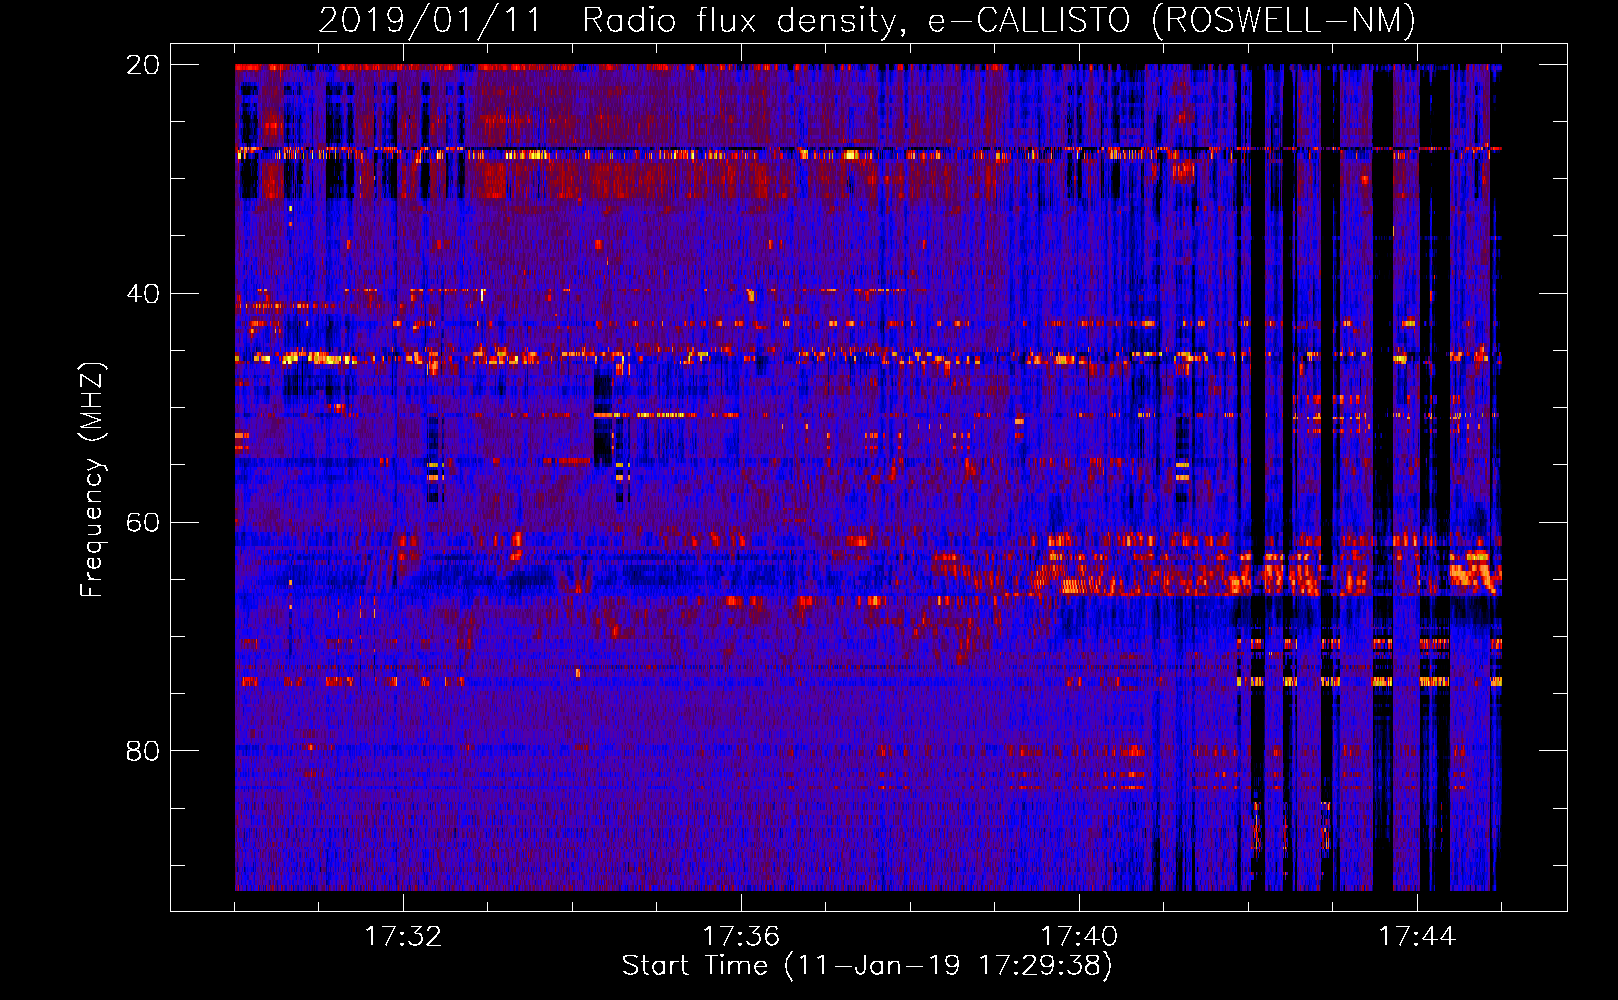The height and width of the screenshot is (1000, 1618).
Task: Select the 40 MHz frequency tick label
Action: pos(142,294)
